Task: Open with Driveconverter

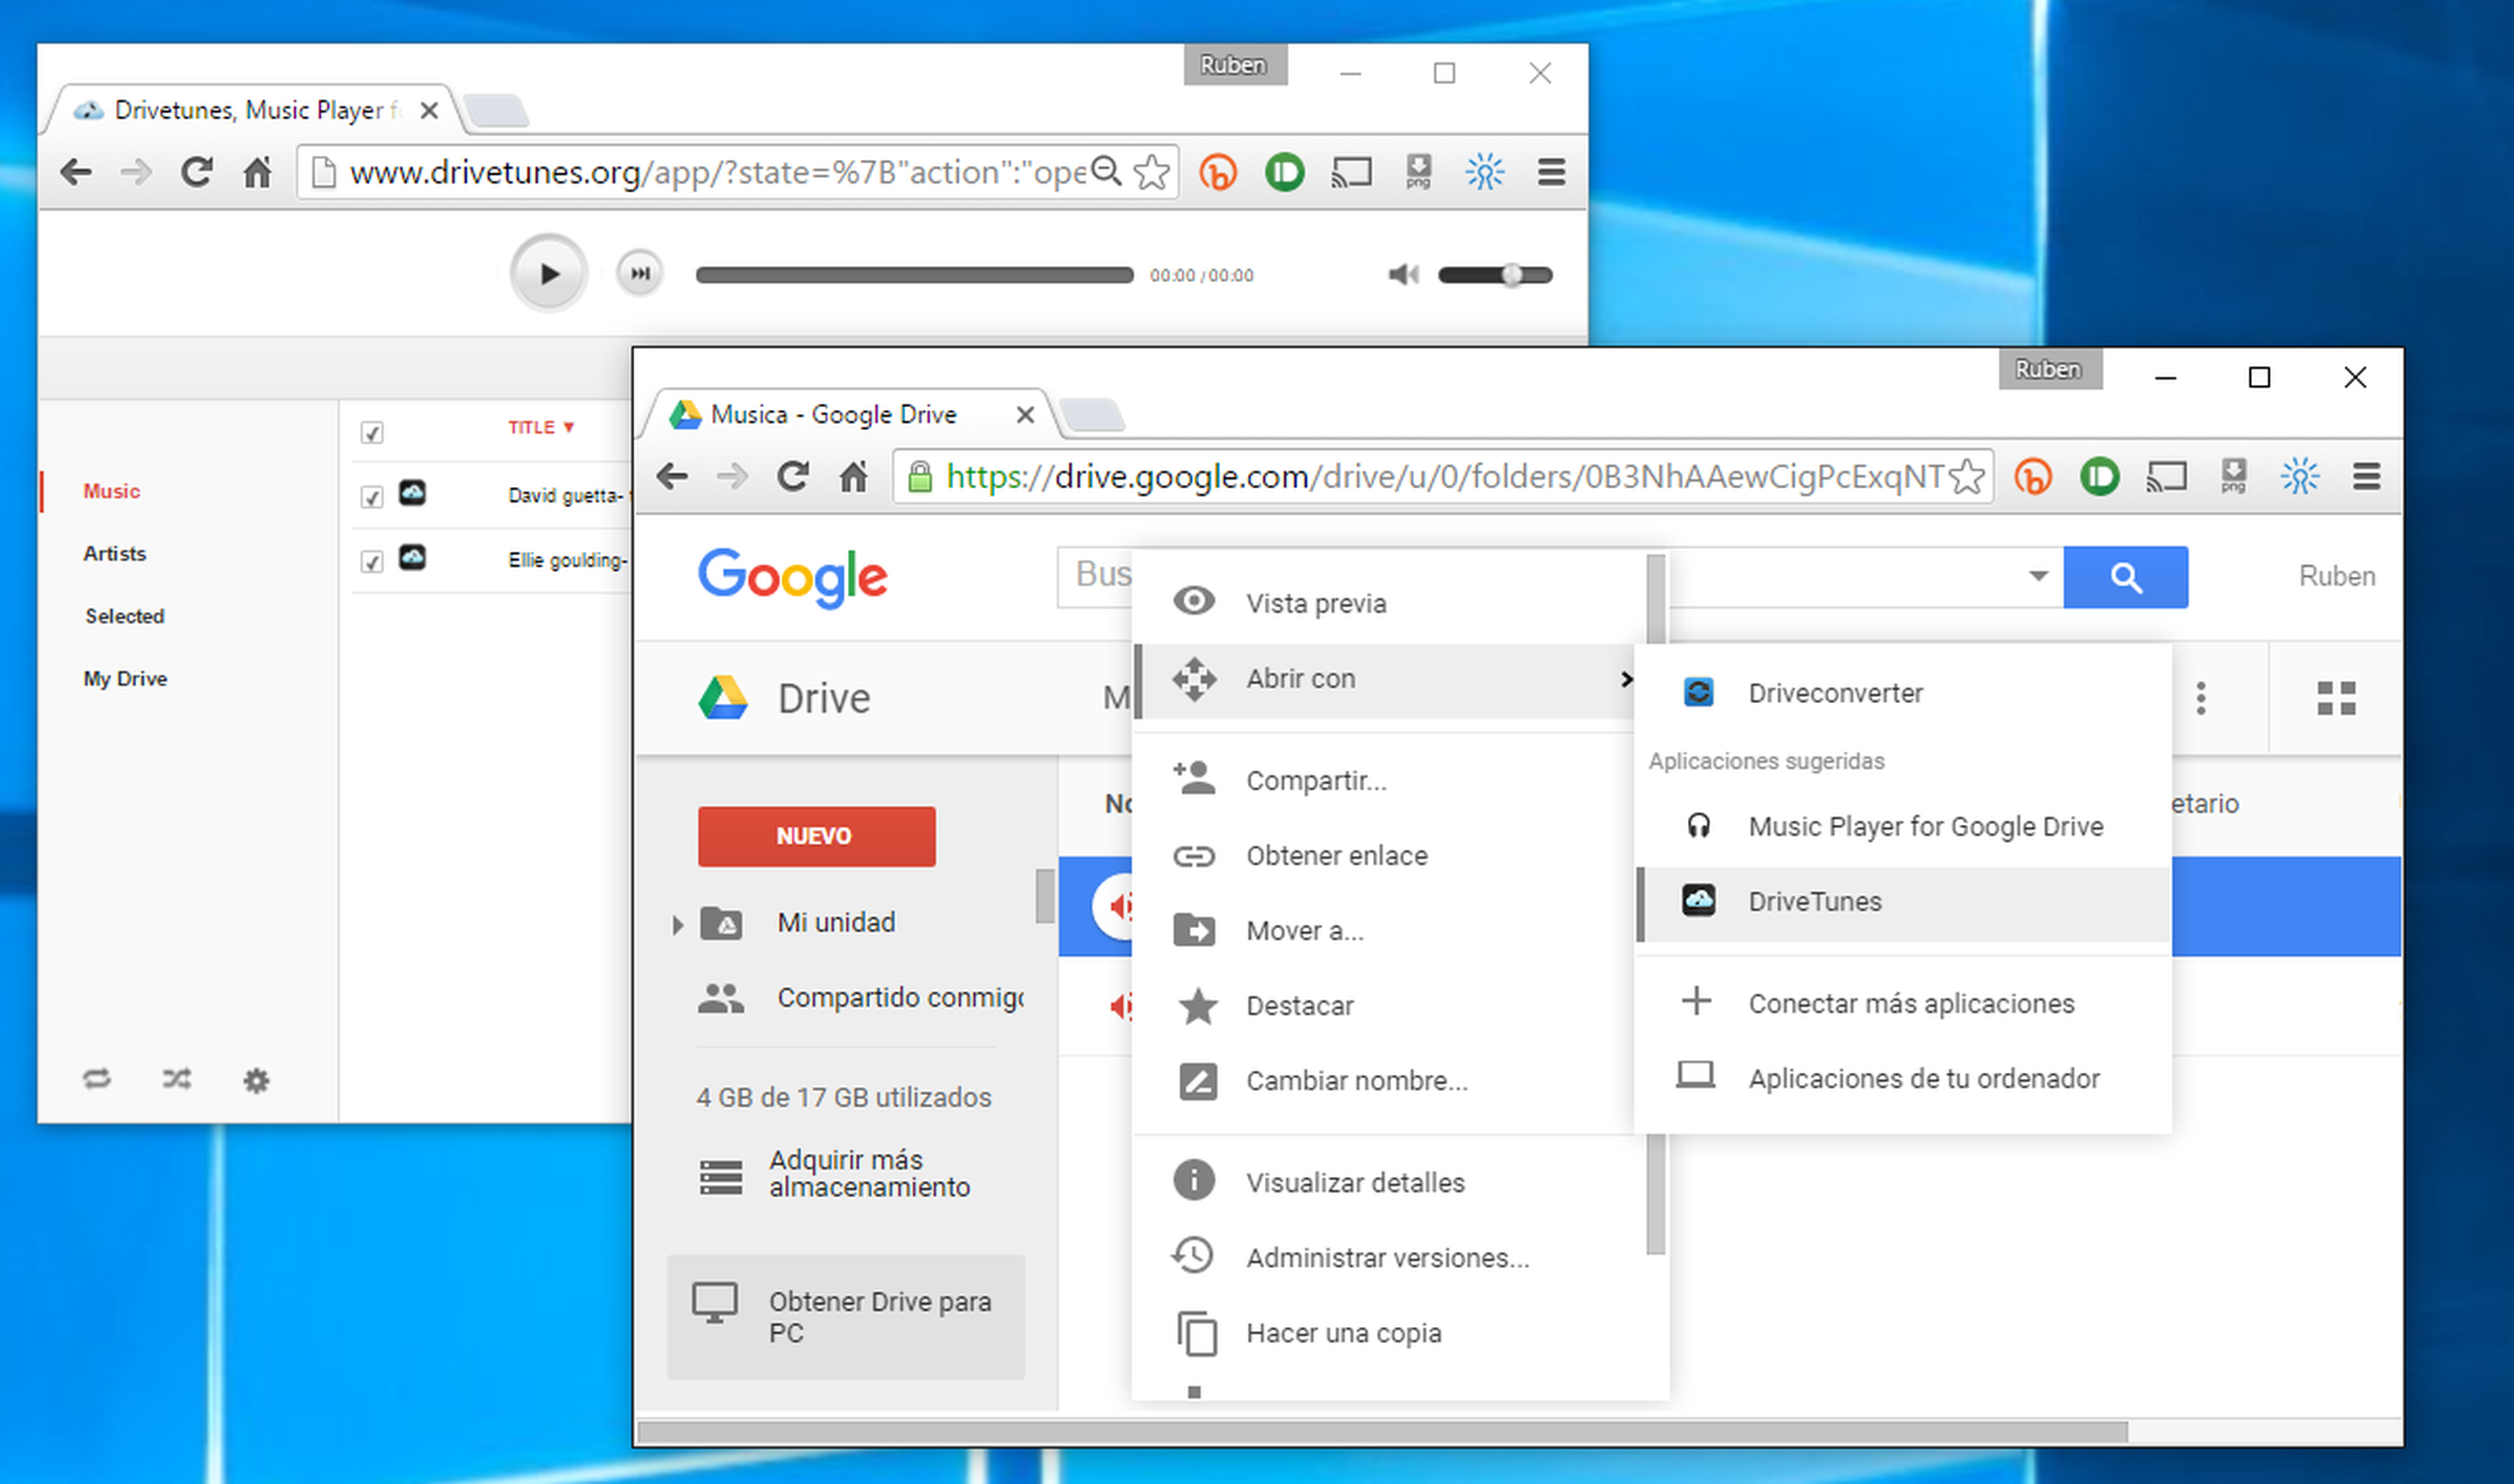Action: point(1903,692)
